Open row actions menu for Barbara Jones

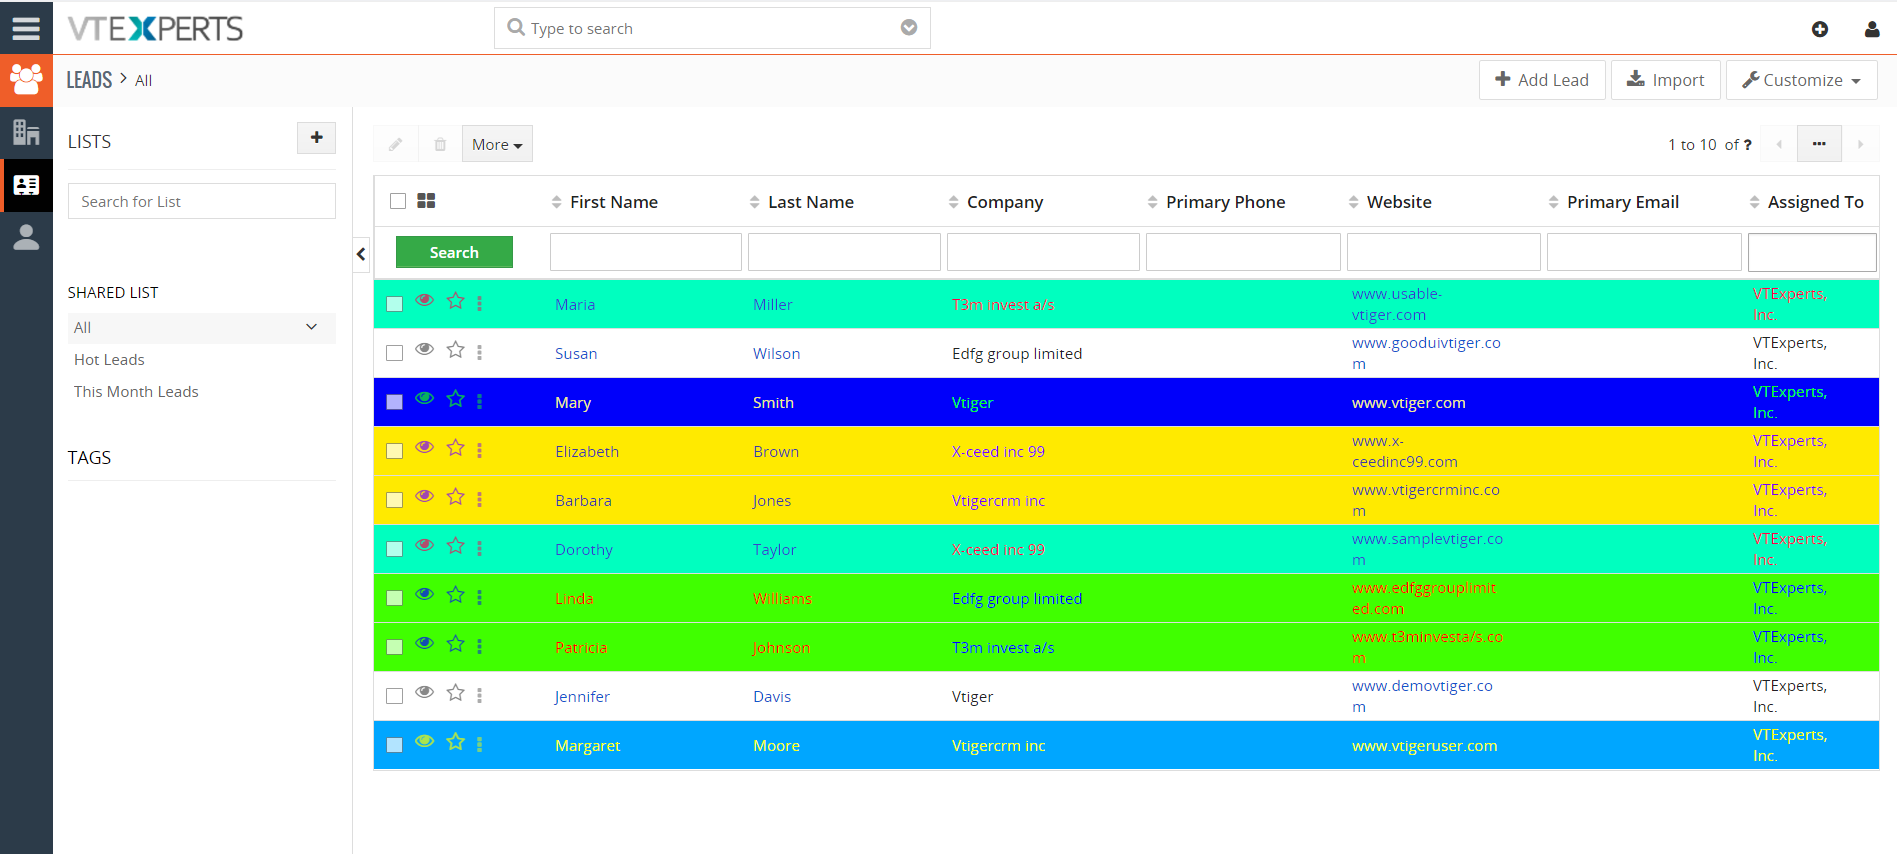pos(480,499)
